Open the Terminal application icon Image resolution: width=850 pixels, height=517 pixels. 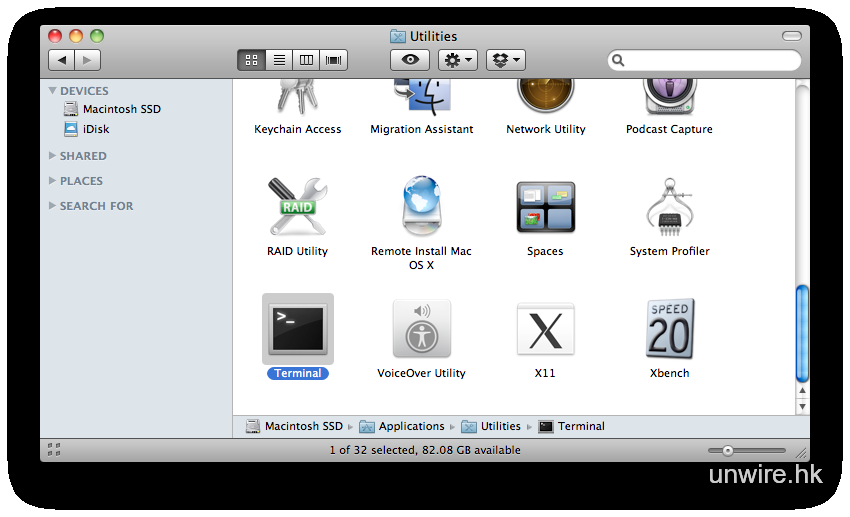point(298,329)
